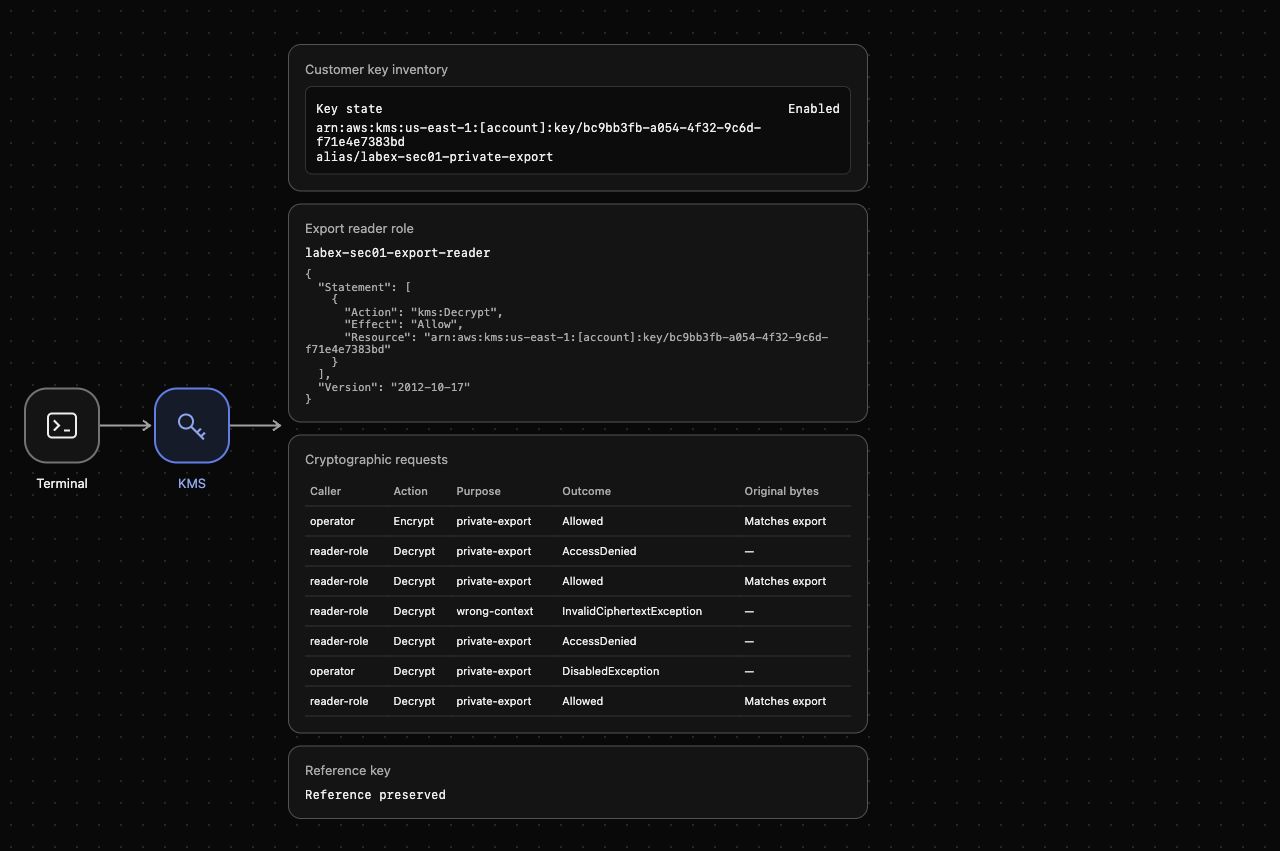The image size is (1280, 851).
Task: Select the DisabledException row outcome
Action: click(x=610, y=671)
